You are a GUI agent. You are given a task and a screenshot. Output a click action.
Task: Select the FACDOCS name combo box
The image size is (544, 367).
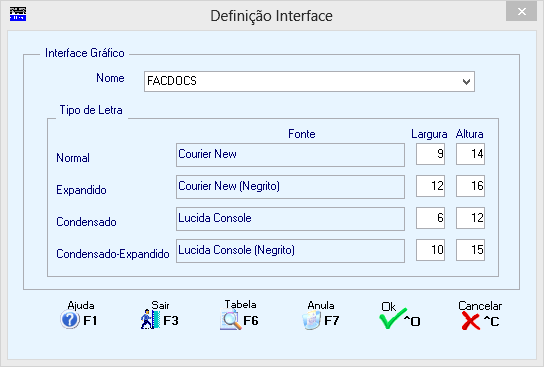[309, 82]
